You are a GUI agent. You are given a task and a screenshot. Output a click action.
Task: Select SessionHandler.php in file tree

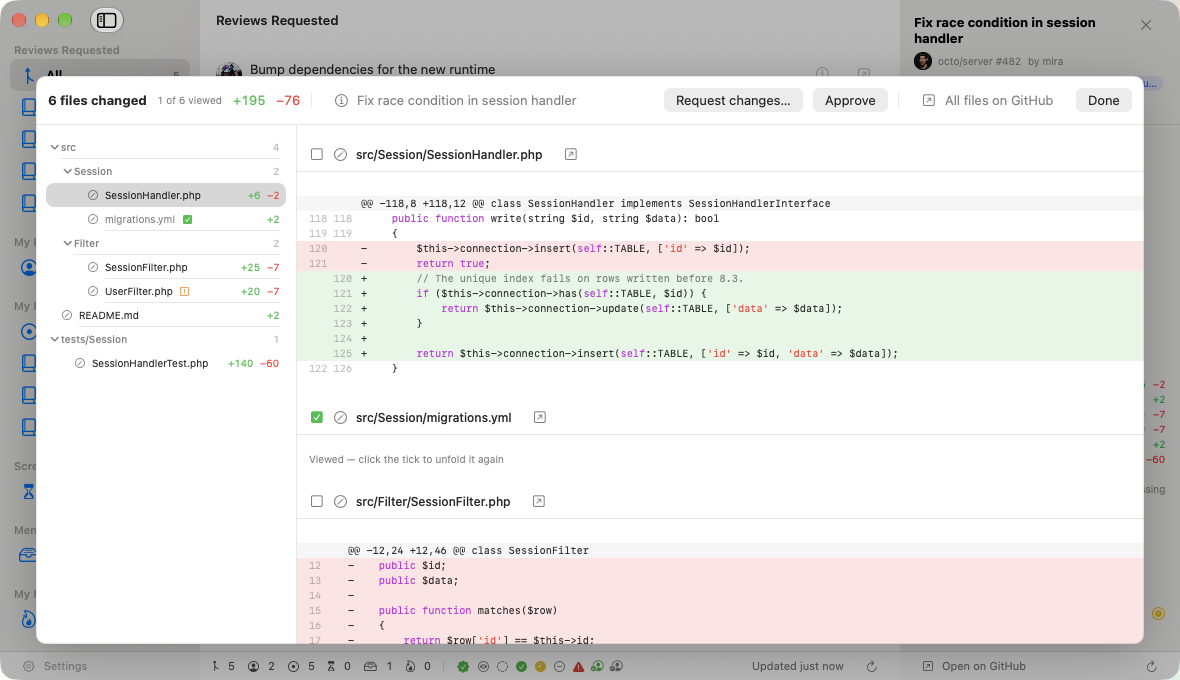coord(166,196)
